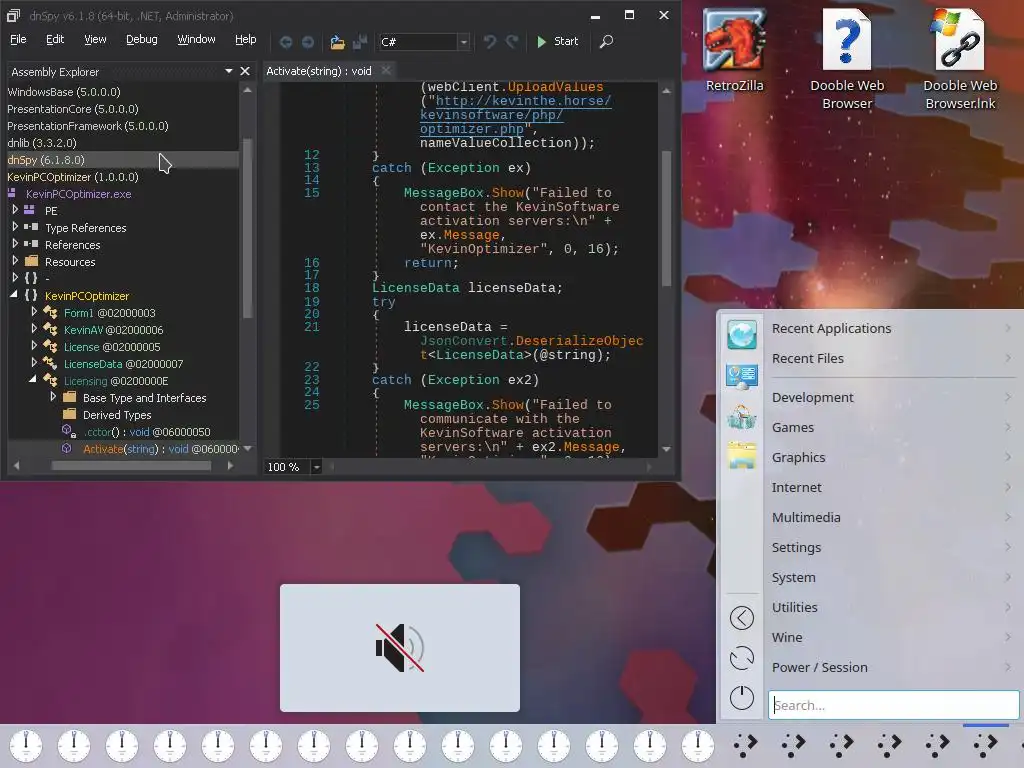Expand the KevinAV class node
Image resolution: width=1024 pixels, height=768 pixels.
34,328
